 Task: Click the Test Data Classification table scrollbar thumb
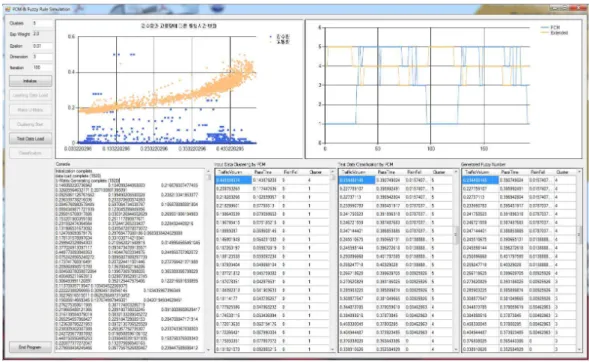click(x=456, y=234)
